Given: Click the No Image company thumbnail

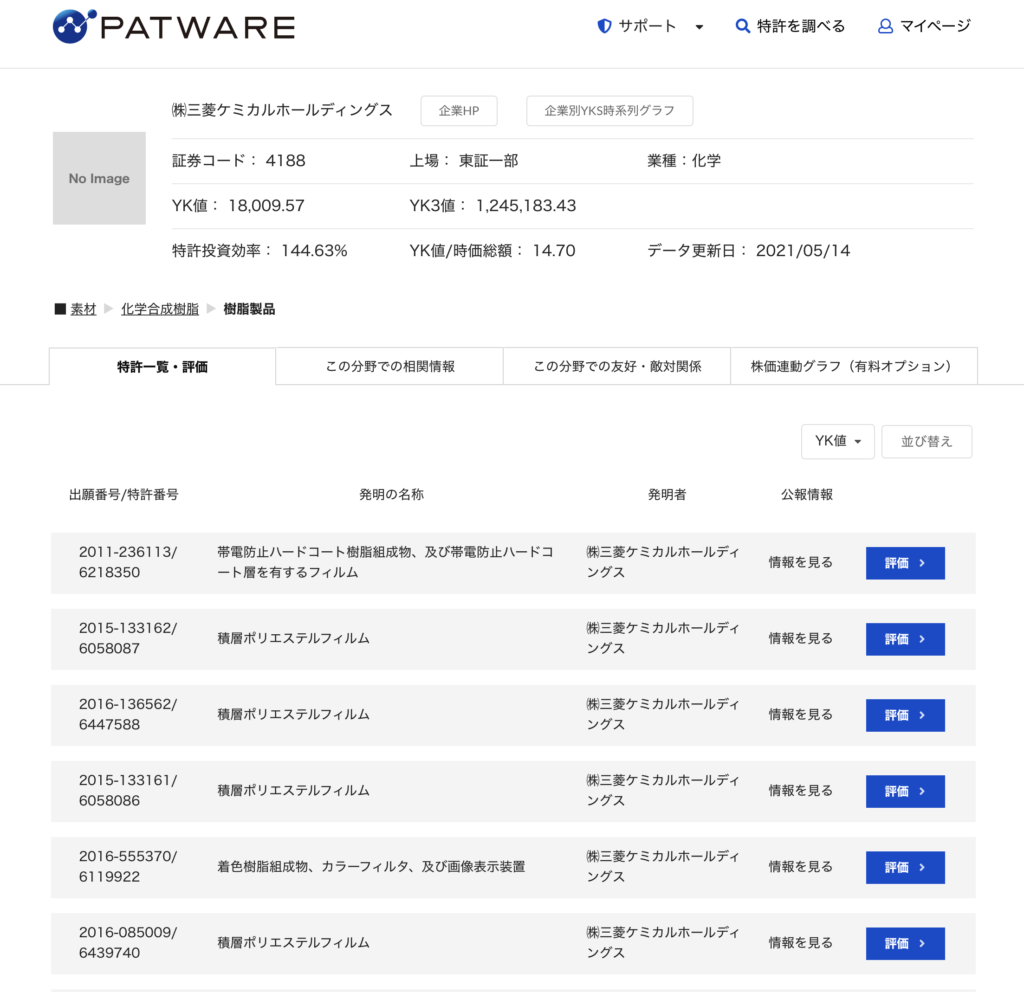Looking at the screenshot, I should point(99,178).
